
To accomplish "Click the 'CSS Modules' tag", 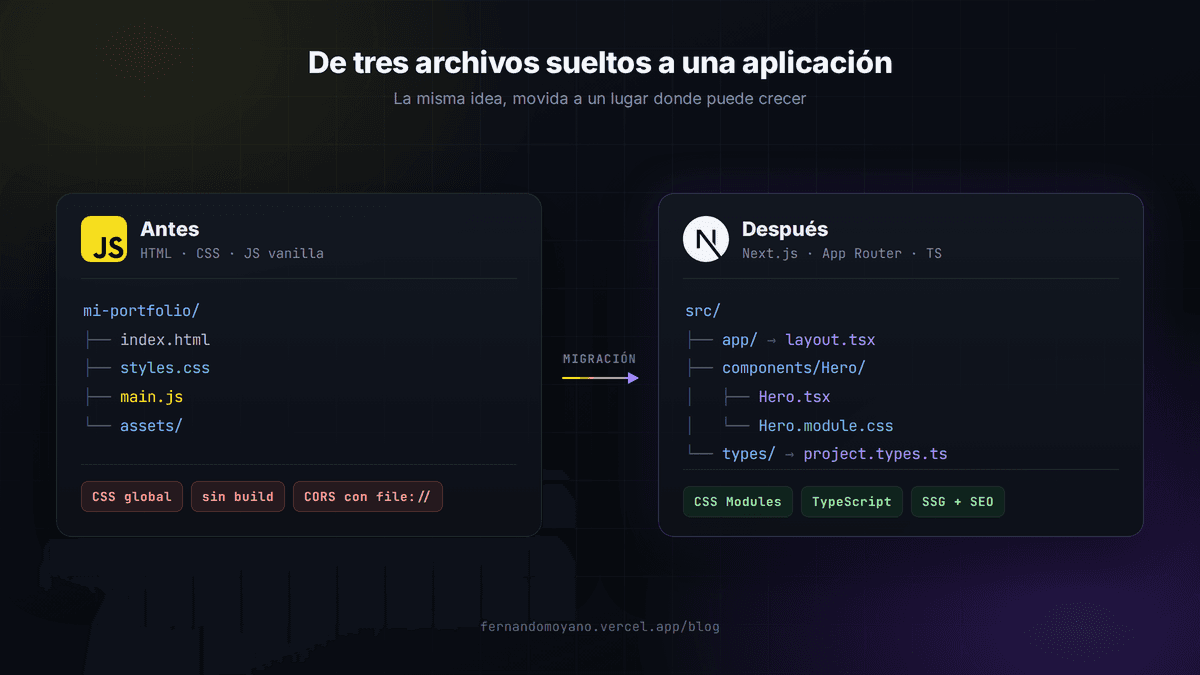I will (x=738, y=502).
